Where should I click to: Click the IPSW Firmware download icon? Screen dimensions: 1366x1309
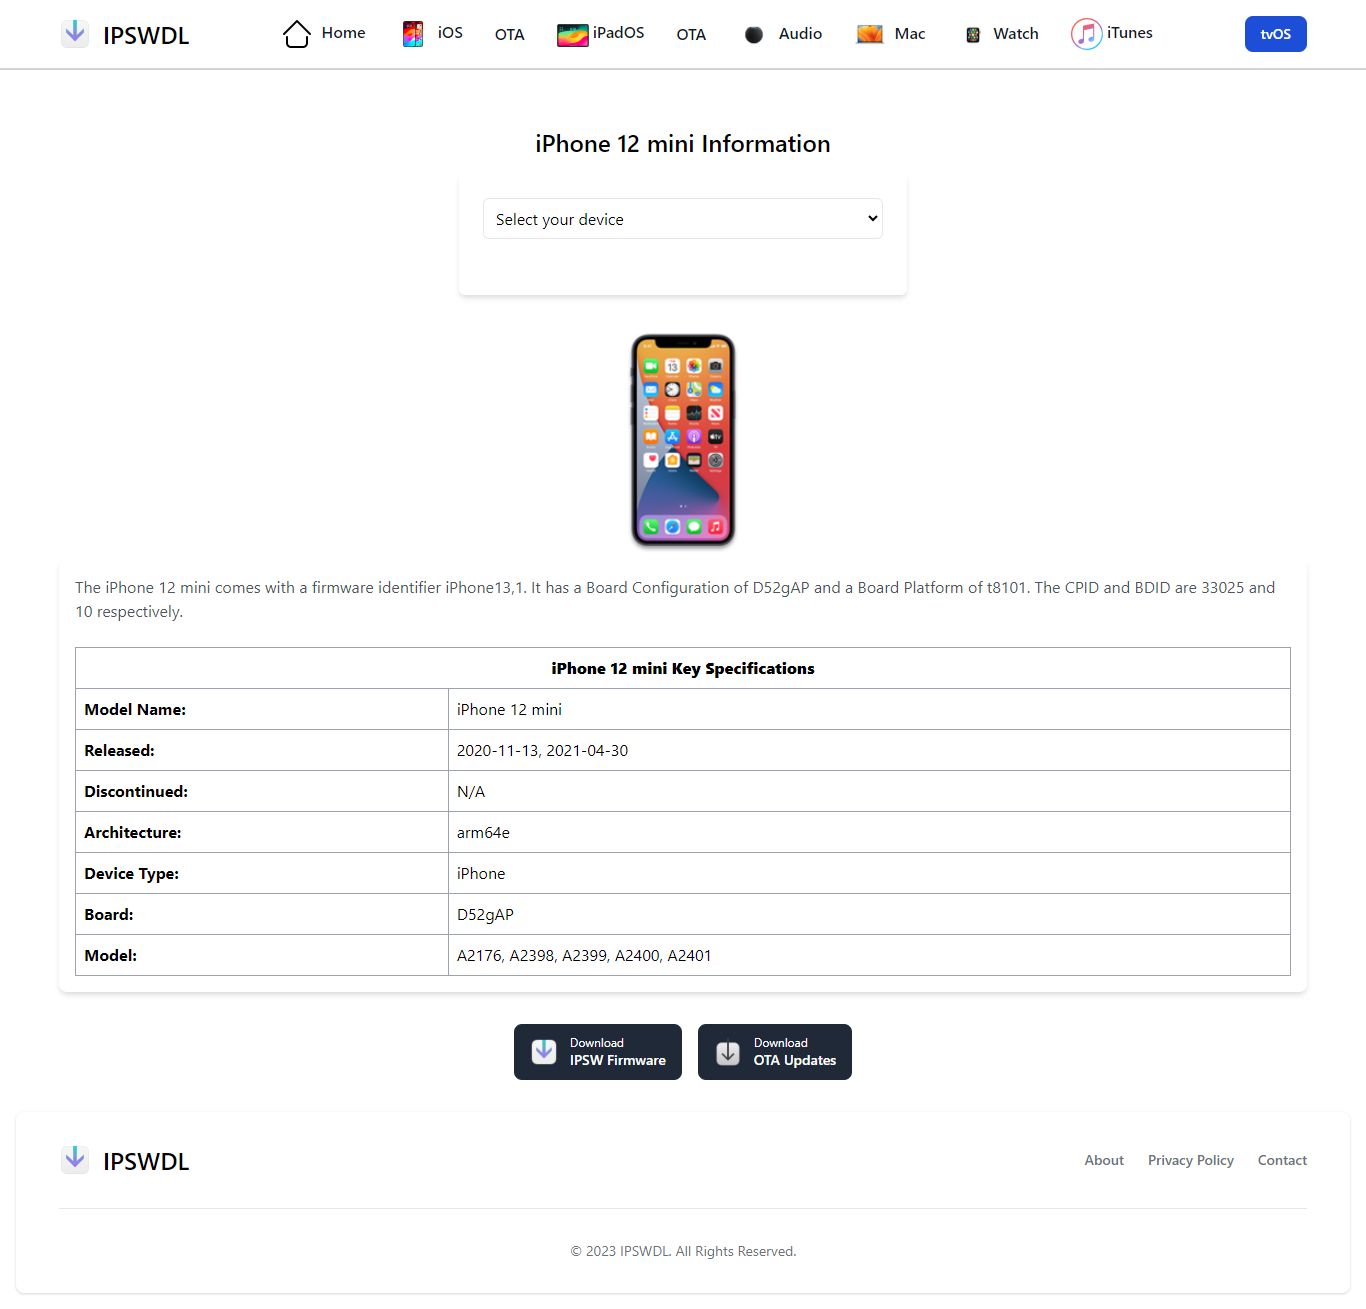tap(544, 1052)
